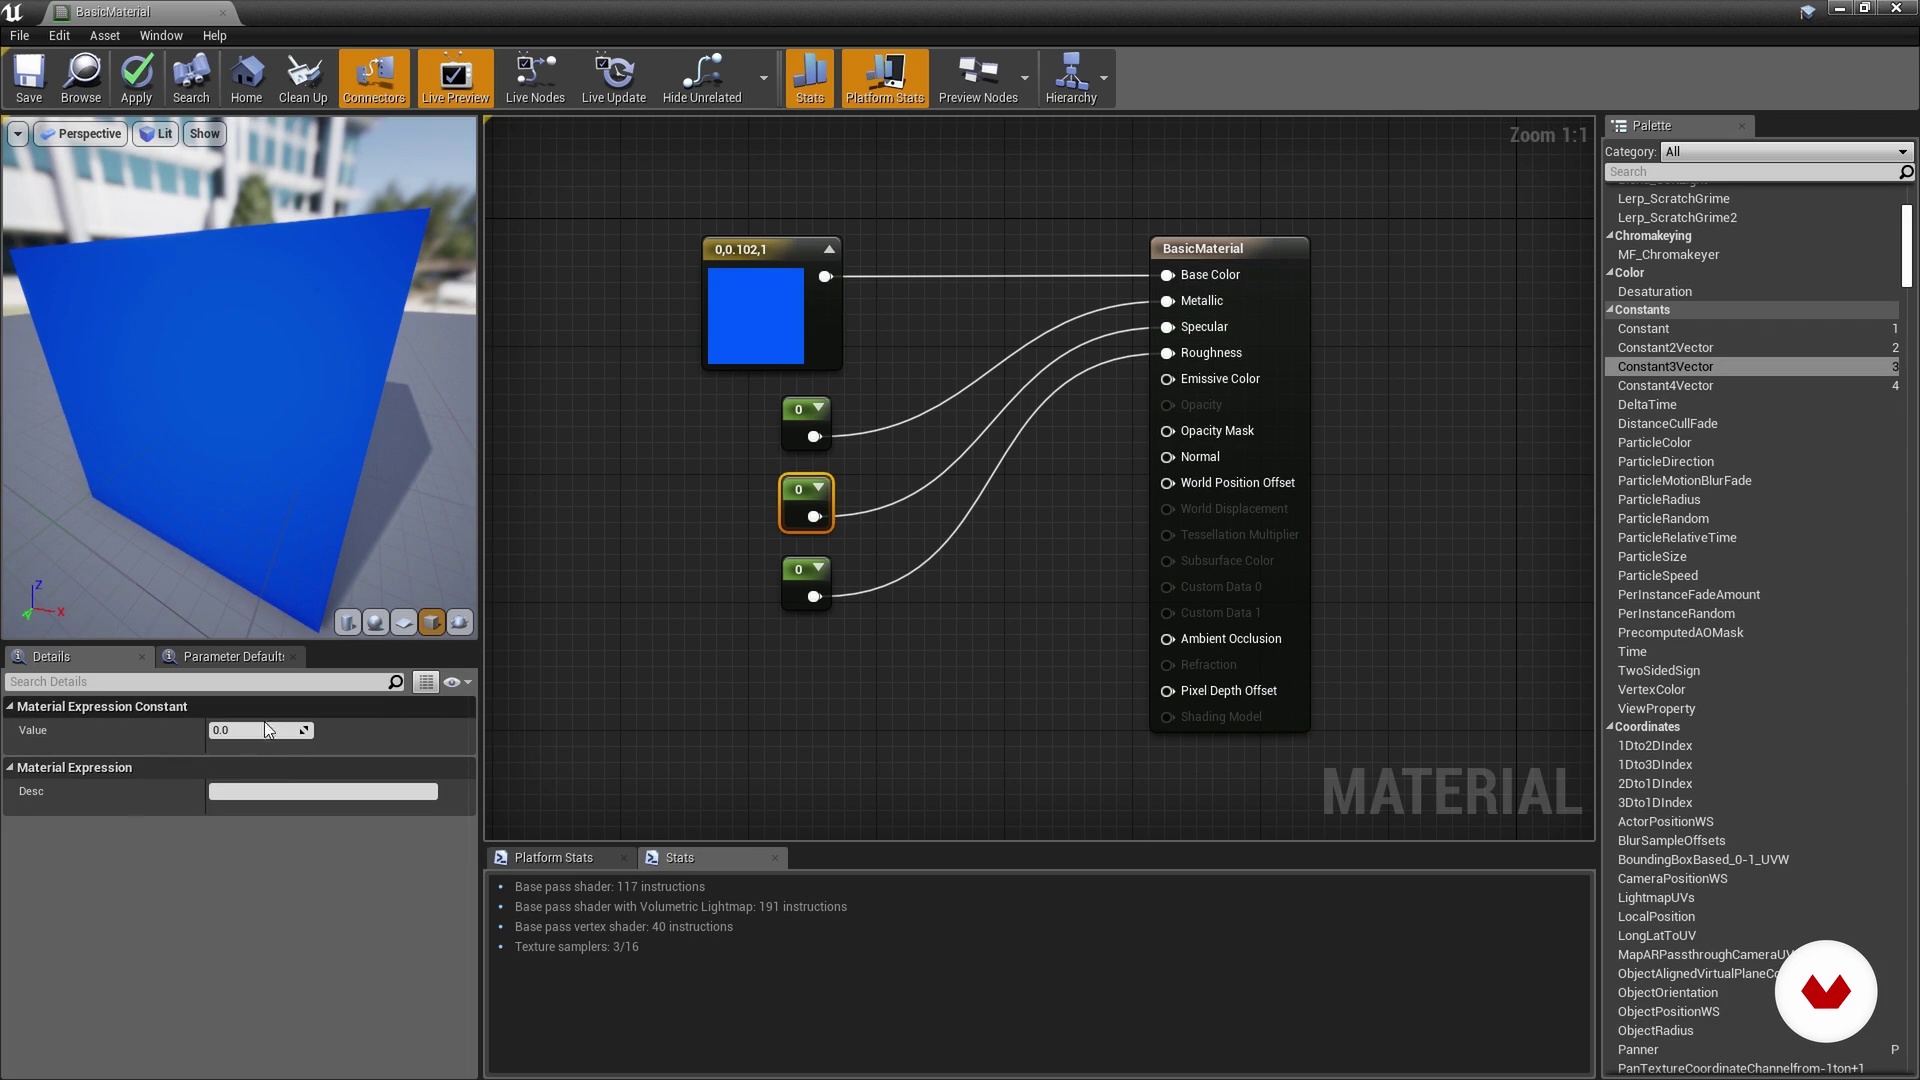Click the Apply checkmark icon
1920x1080 pixels.
(136, 74)
